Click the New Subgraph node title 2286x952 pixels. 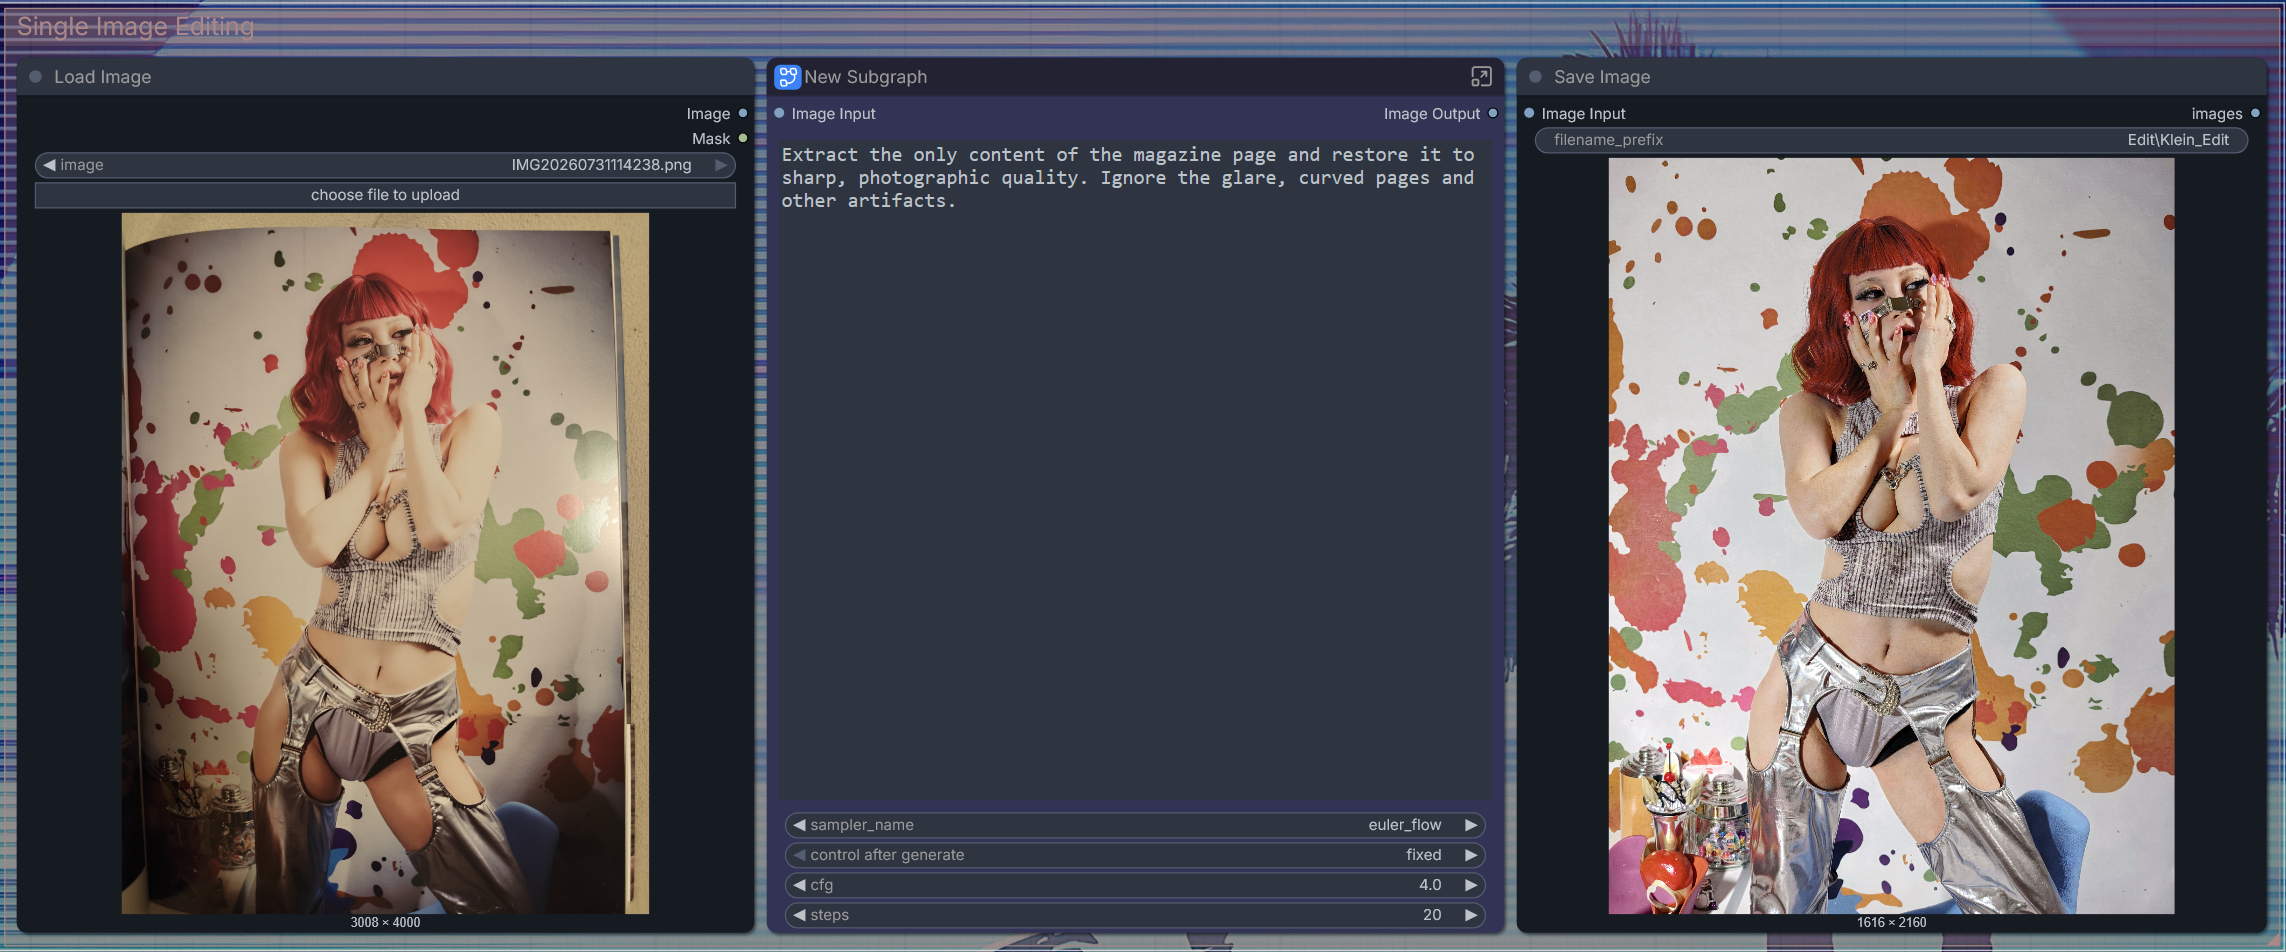pos(866,77)
